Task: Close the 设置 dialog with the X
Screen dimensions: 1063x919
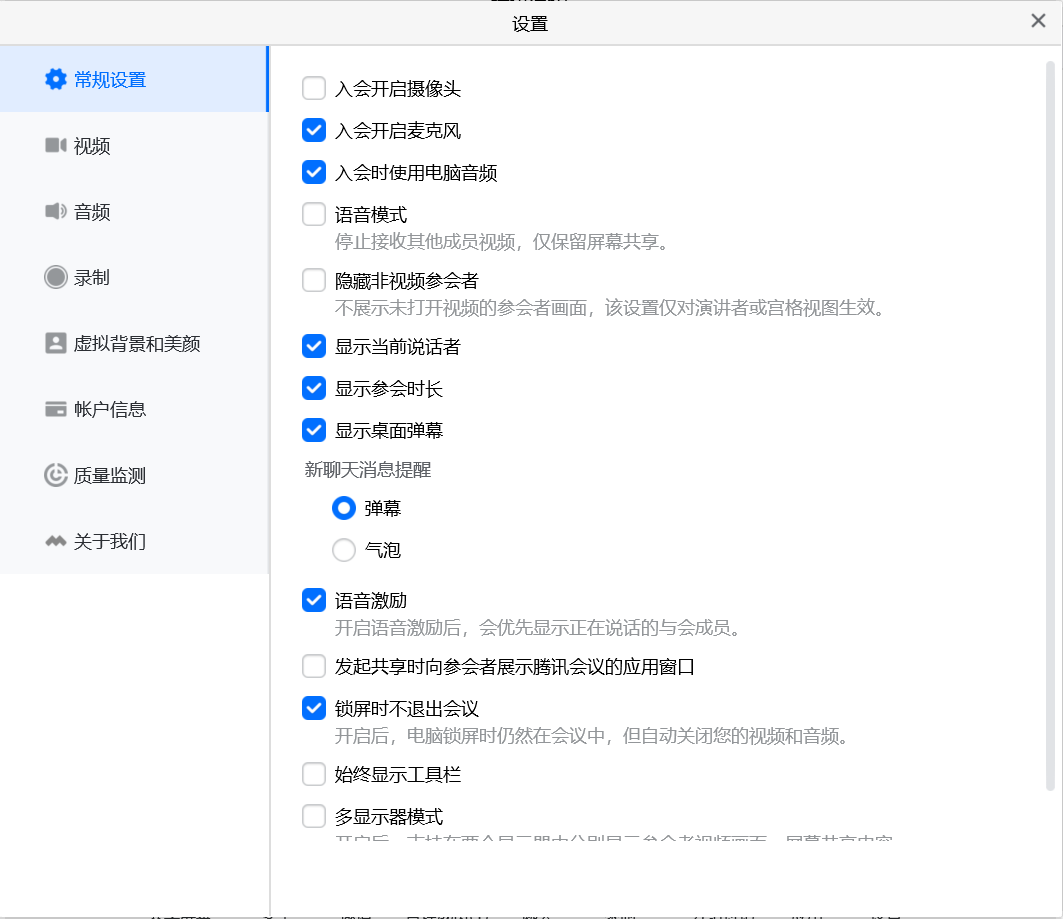Action: click(1038, 21)
